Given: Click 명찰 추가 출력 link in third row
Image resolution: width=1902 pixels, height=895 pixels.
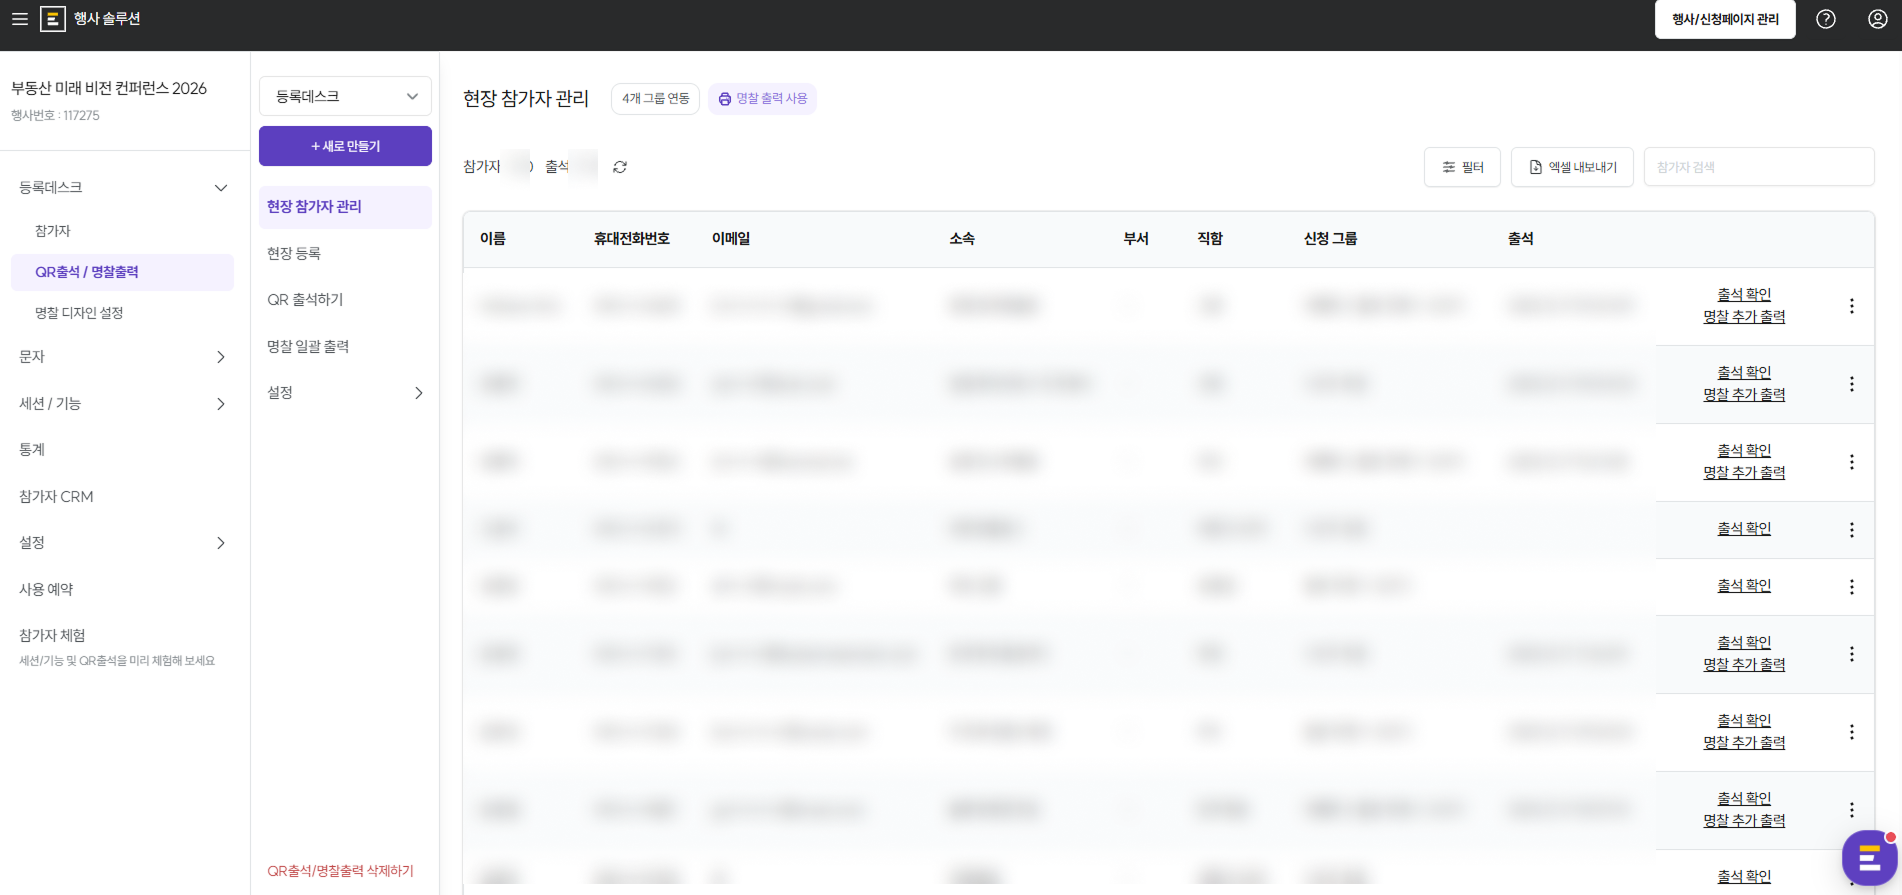Looking at the screenshot, I should coord(1744,473).
